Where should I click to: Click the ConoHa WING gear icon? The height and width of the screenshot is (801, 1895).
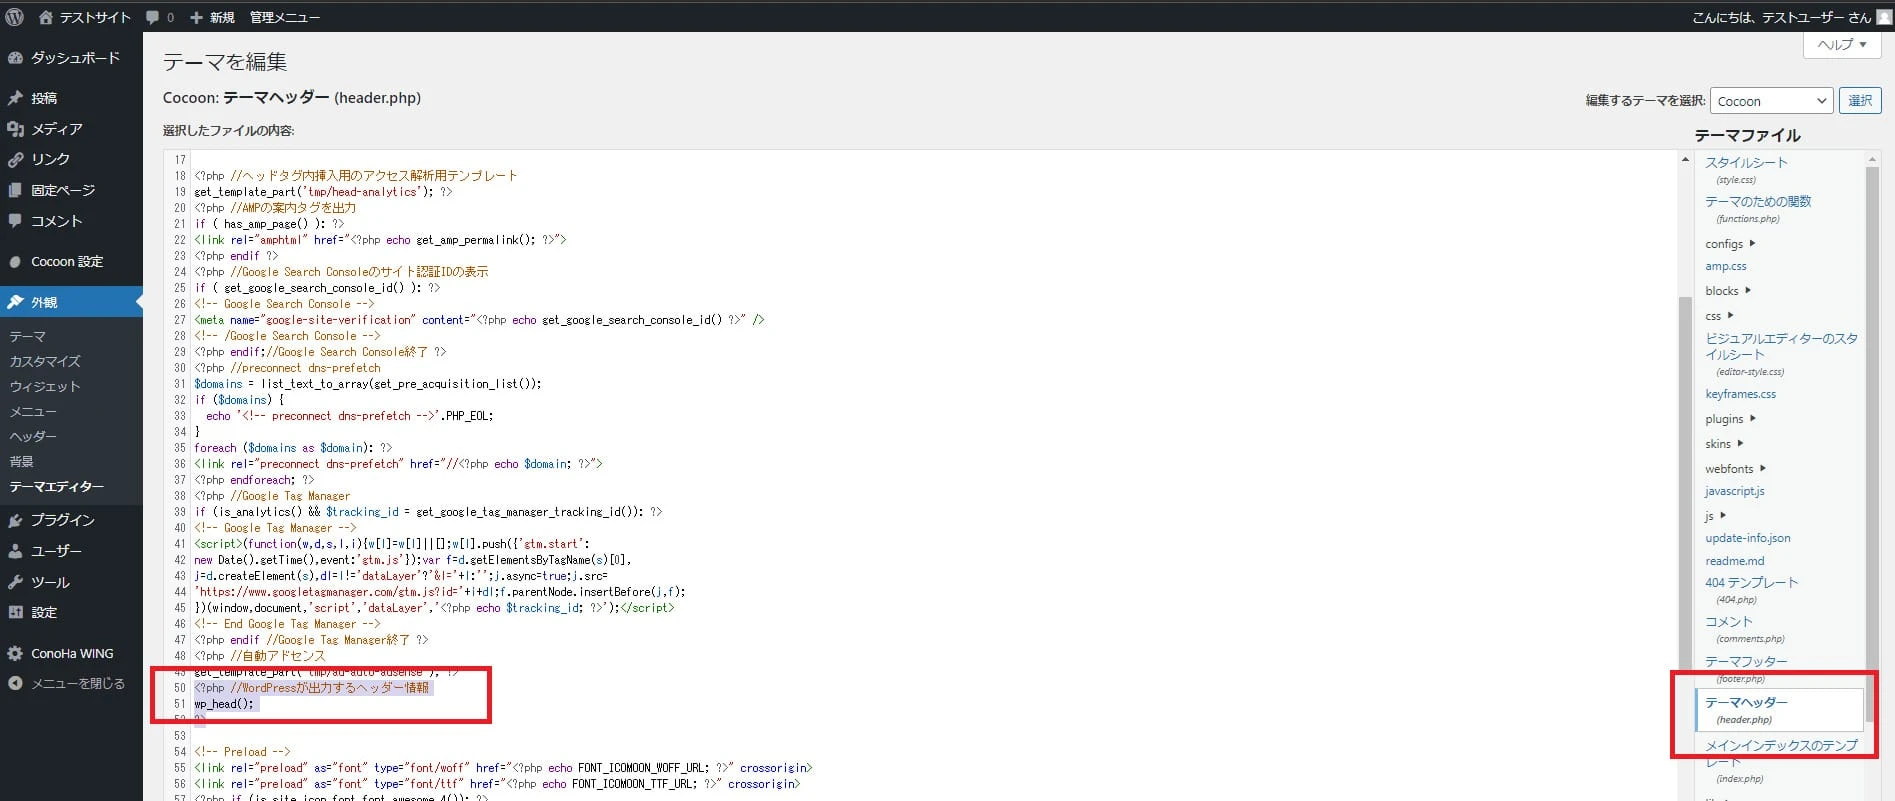15,653
